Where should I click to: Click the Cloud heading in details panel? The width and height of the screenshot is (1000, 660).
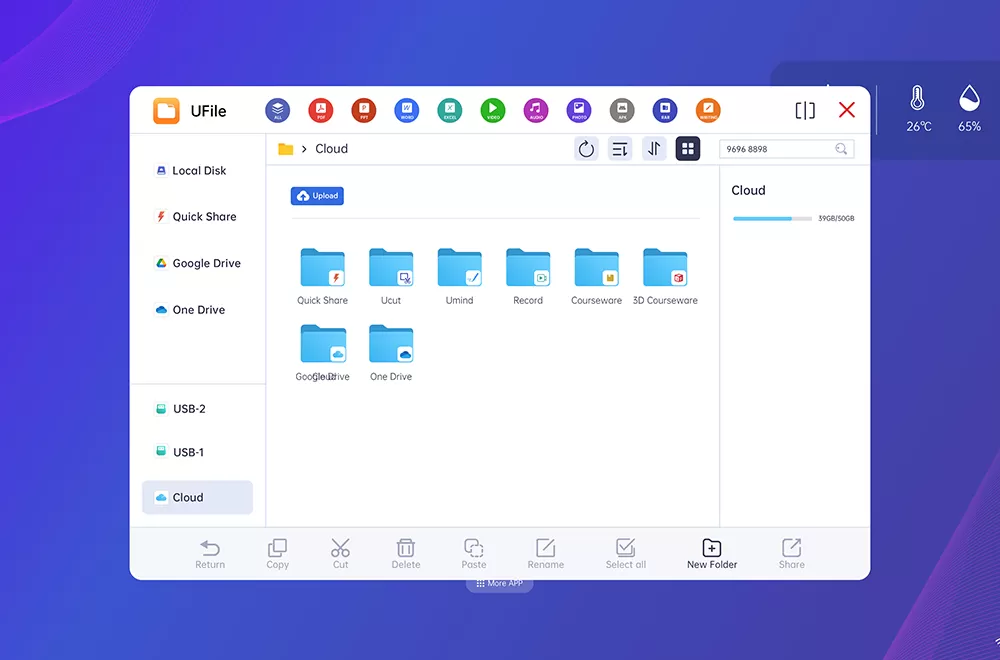748,191
